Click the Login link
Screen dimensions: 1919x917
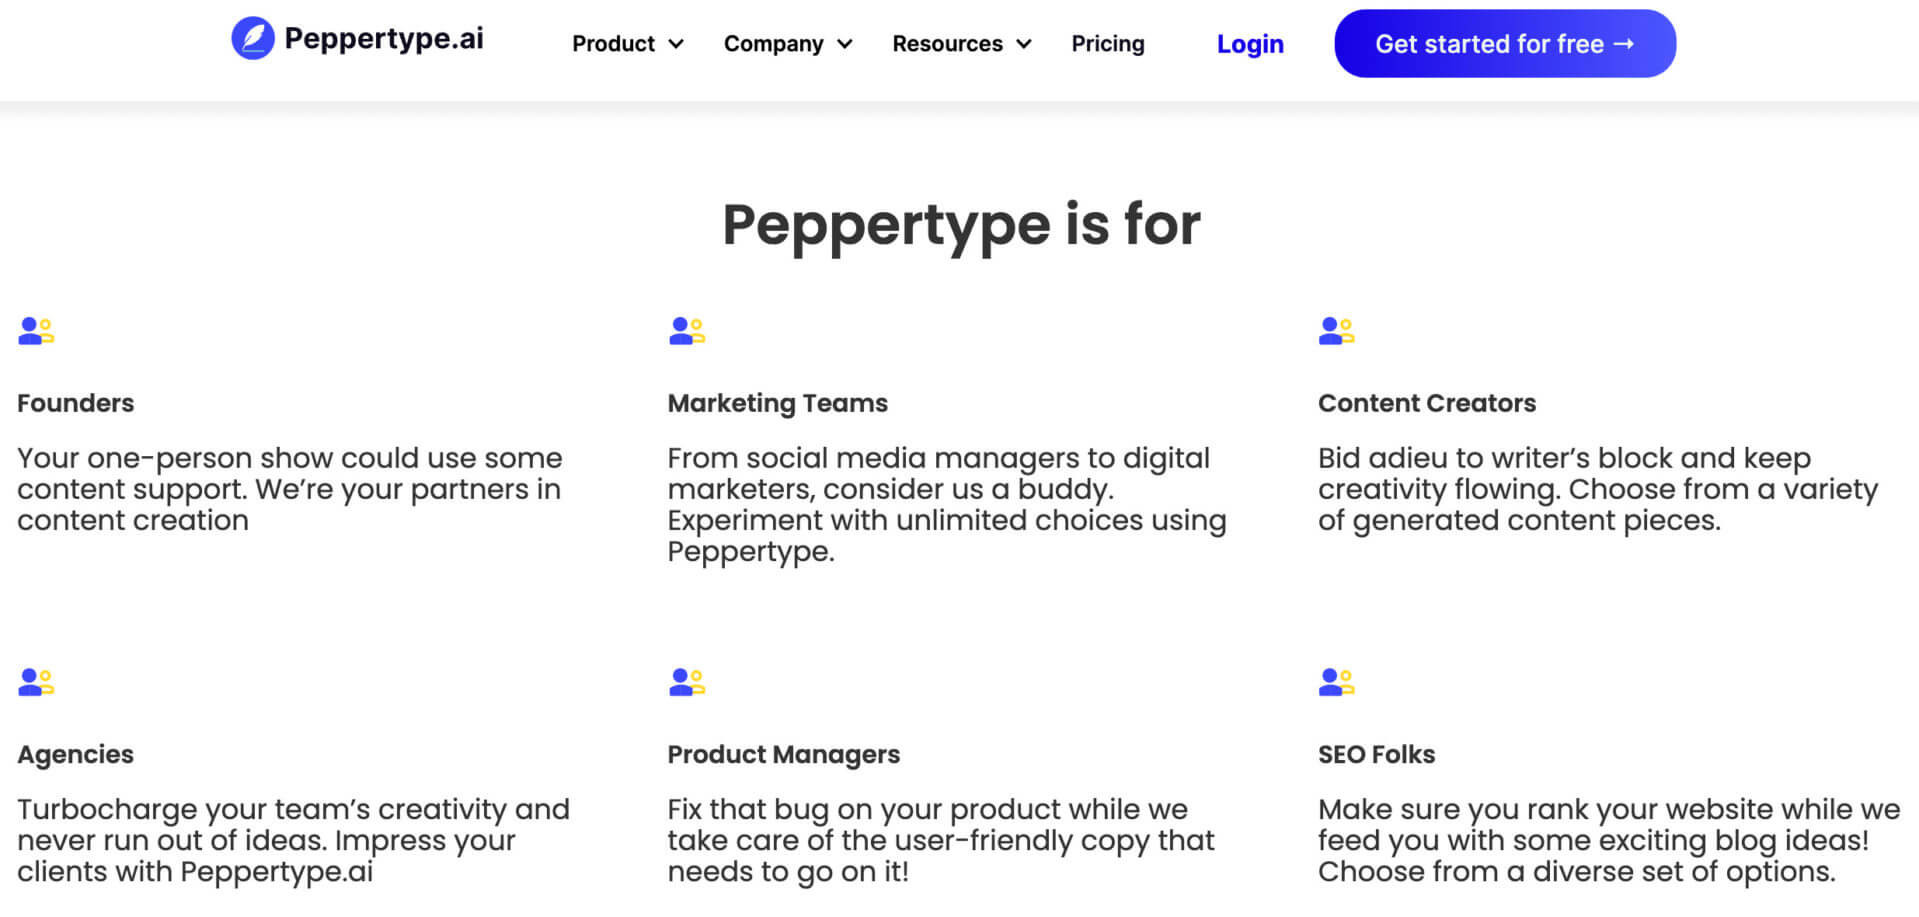point(1250,44)
